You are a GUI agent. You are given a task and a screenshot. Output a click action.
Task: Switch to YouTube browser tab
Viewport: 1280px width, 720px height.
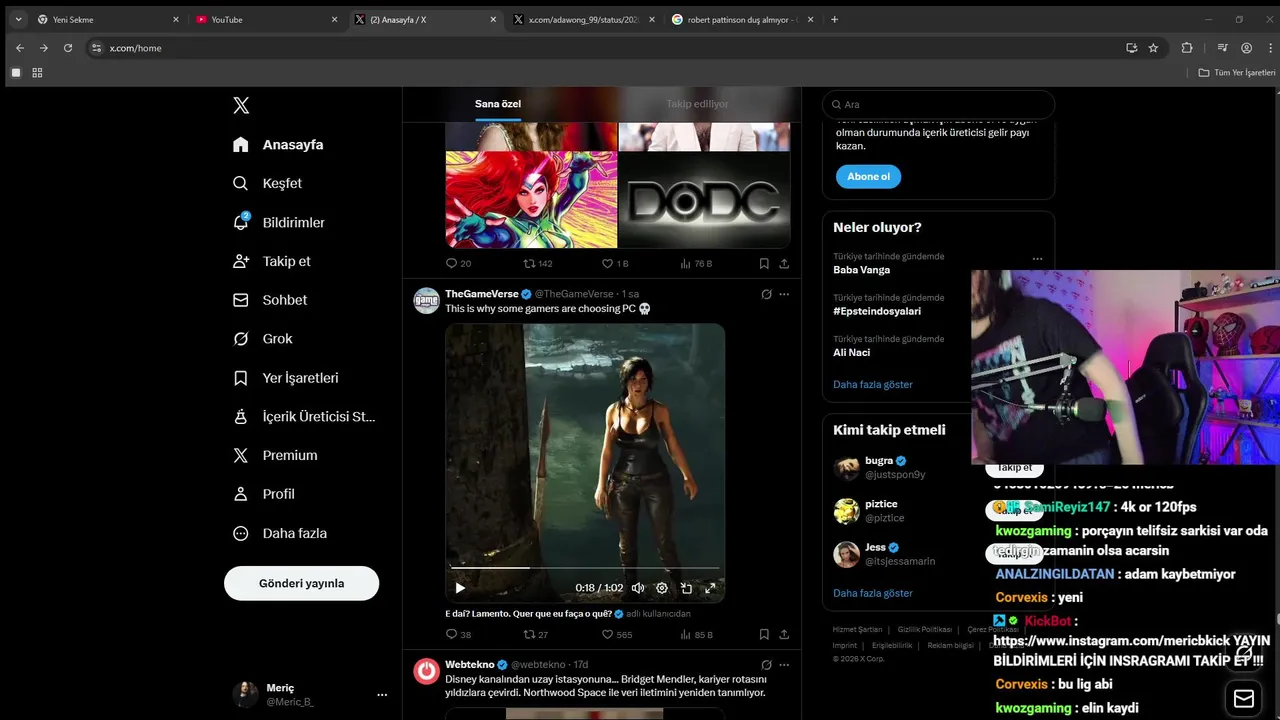(x=266, y=19)
